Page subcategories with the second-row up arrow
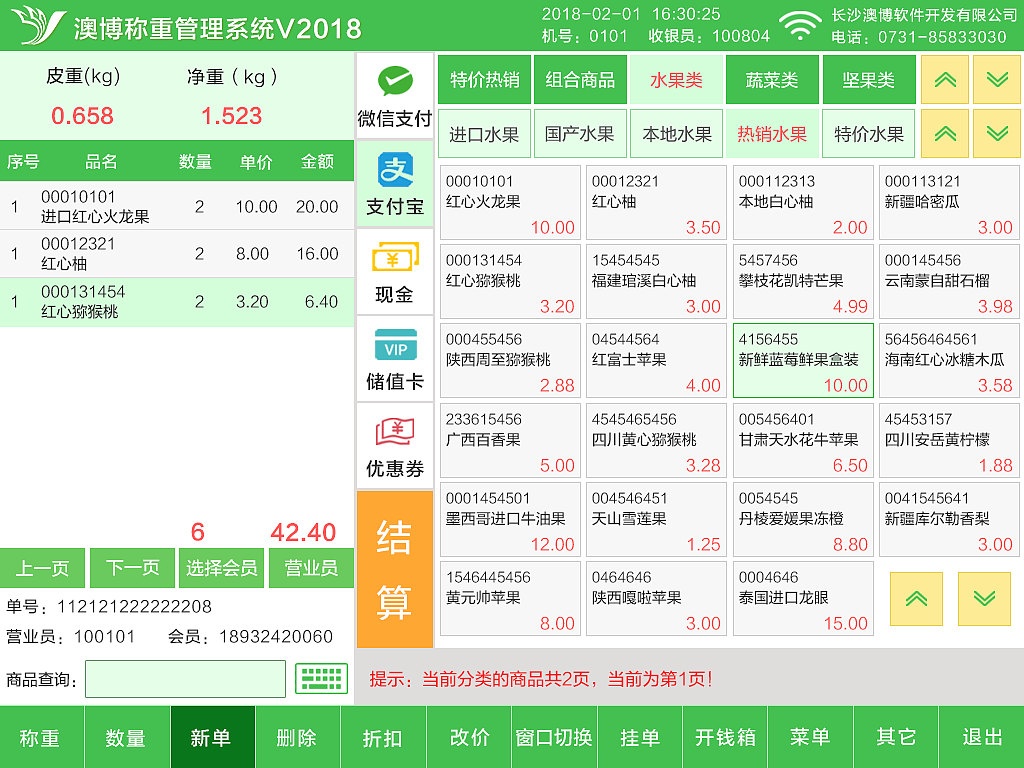The width and height of the screenshot is (1024, 768). click(x=945, y=132)
